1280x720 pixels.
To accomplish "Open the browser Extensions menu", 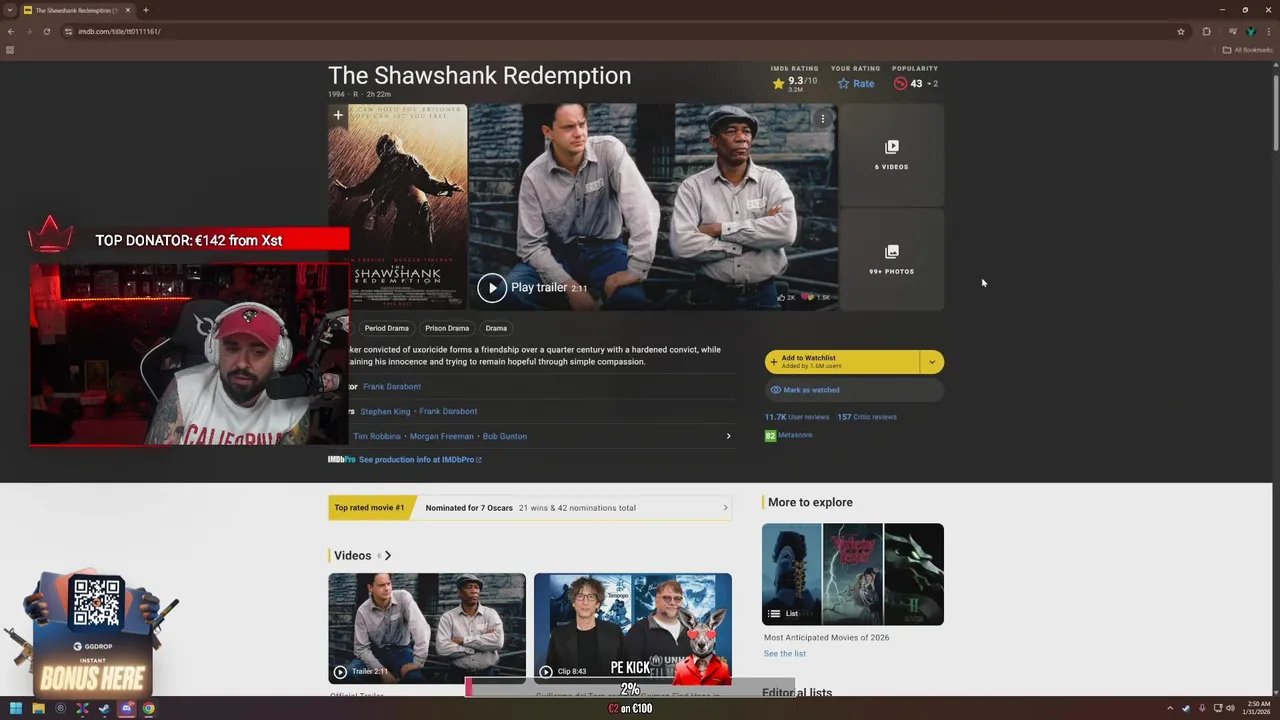I will coord(1206,31).
